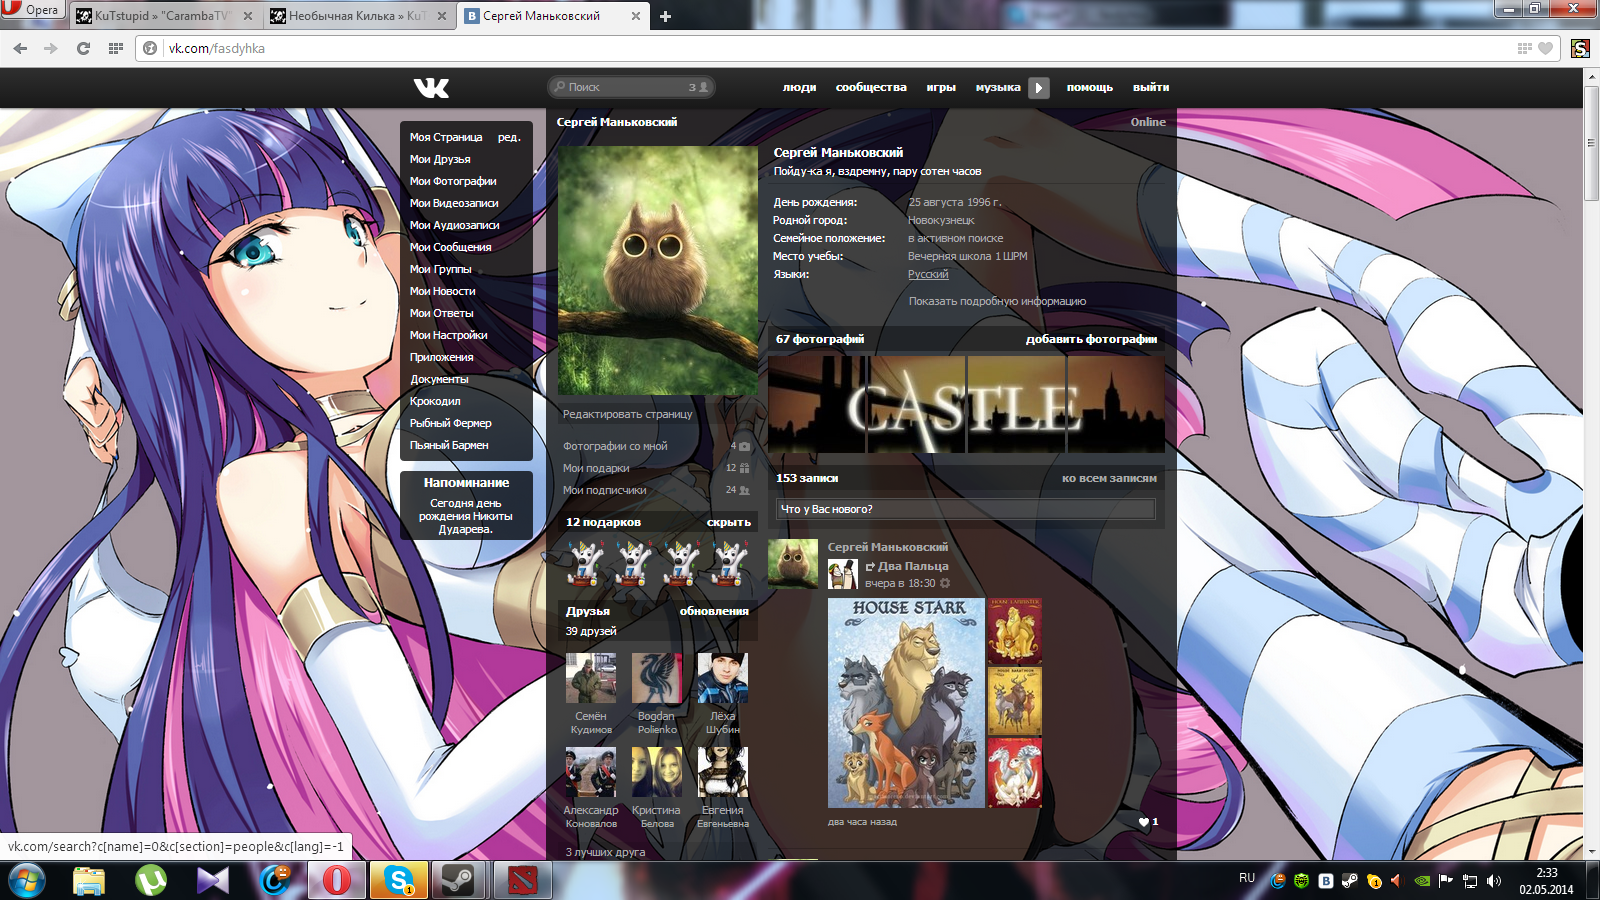Image resolution: width=1600 pixels, height=900 pixels.
Task: Open Мои Видеозаписи in the sidebar
Action: point(454,203)
